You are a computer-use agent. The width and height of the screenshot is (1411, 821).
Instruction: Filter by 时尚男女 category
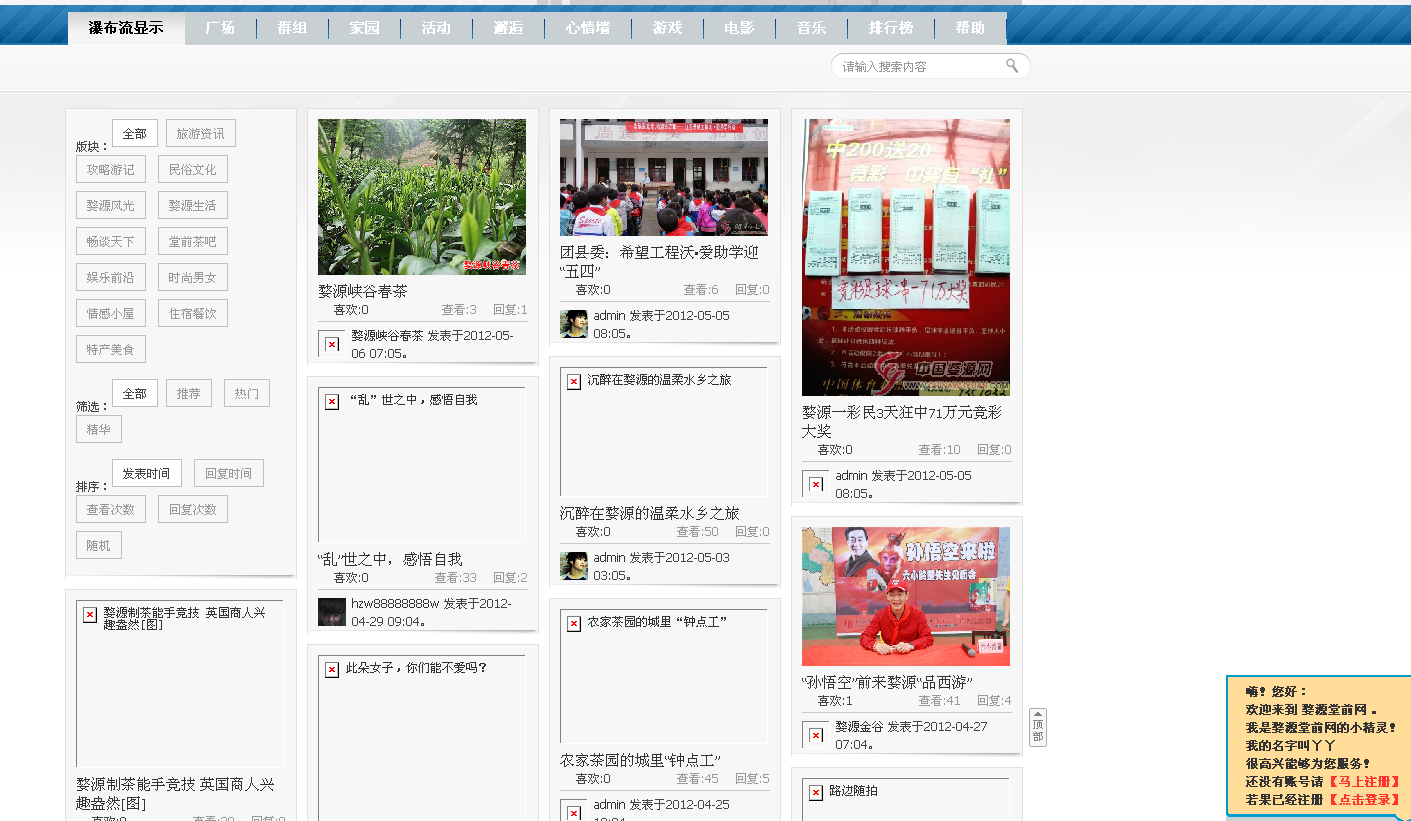click(x=193, y=277)
